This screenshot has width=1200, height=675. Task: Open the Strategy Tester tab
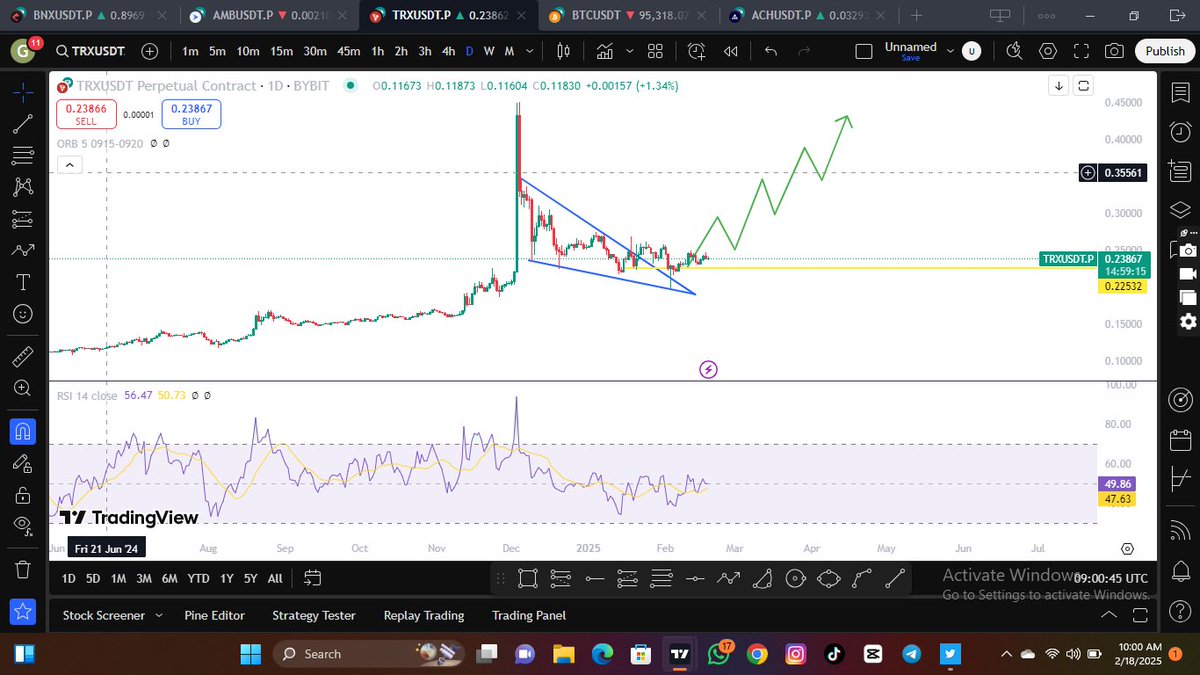coord(314,615)
